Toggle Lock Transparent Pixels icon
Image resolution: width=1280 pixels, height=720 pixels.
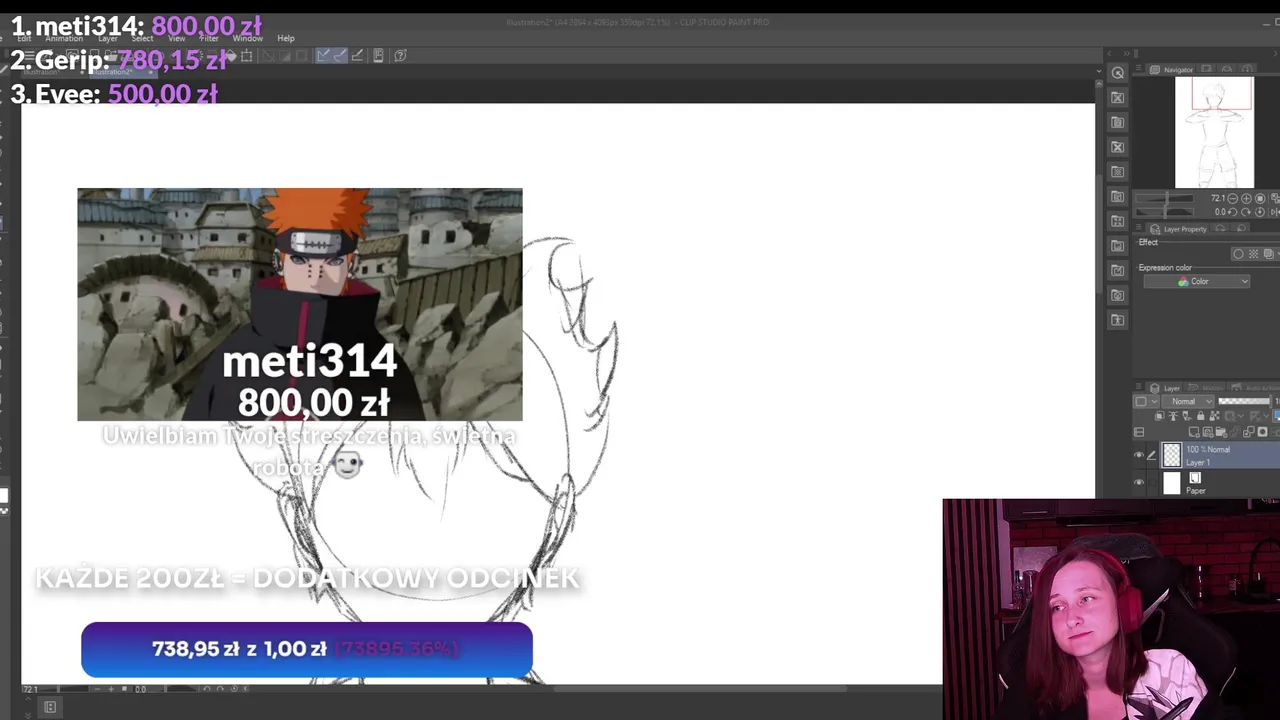(1214, 416)
